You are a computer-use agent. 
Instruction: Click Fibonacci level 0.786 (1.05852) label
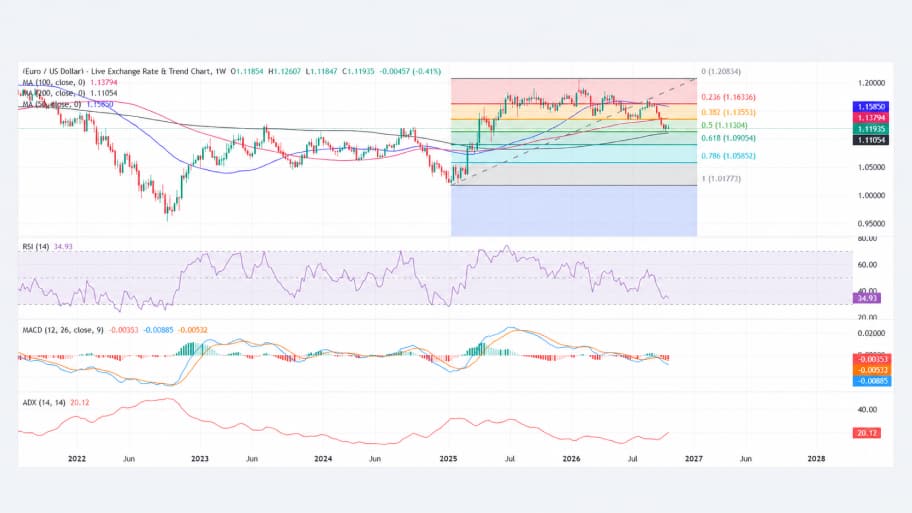(728, 156)
